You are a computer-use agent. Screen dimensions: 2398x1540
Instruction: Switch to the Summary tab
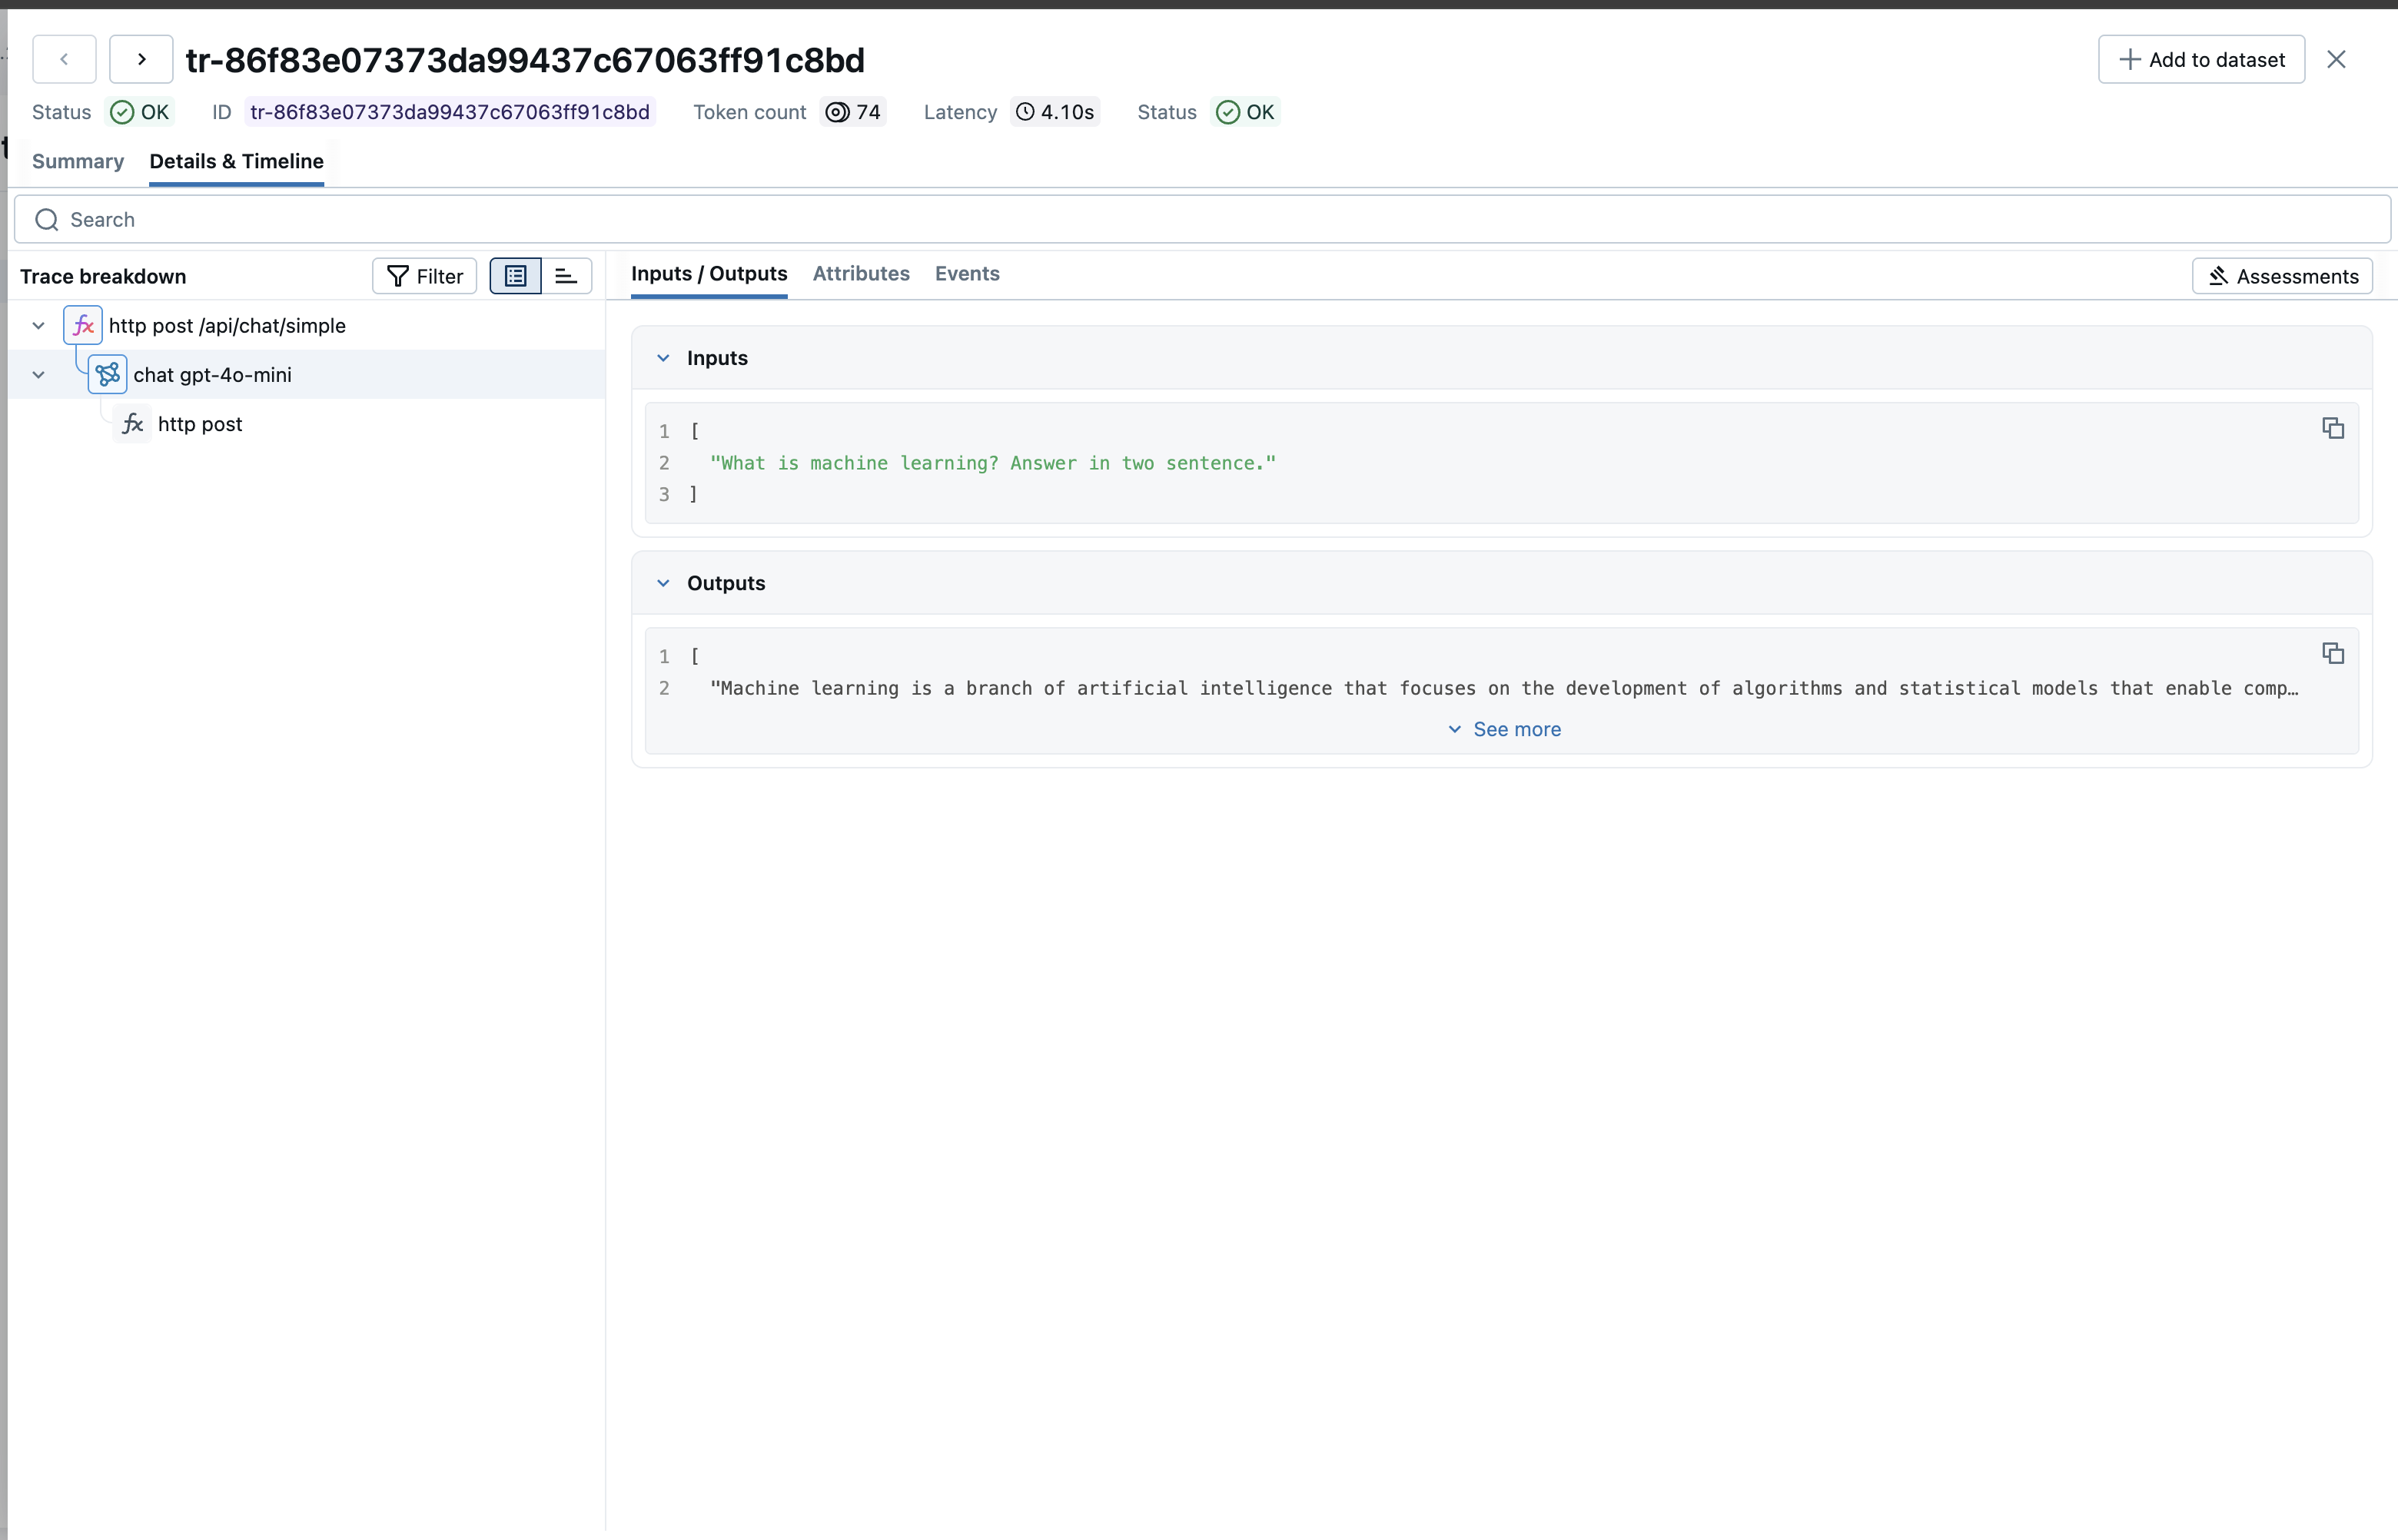78,161
